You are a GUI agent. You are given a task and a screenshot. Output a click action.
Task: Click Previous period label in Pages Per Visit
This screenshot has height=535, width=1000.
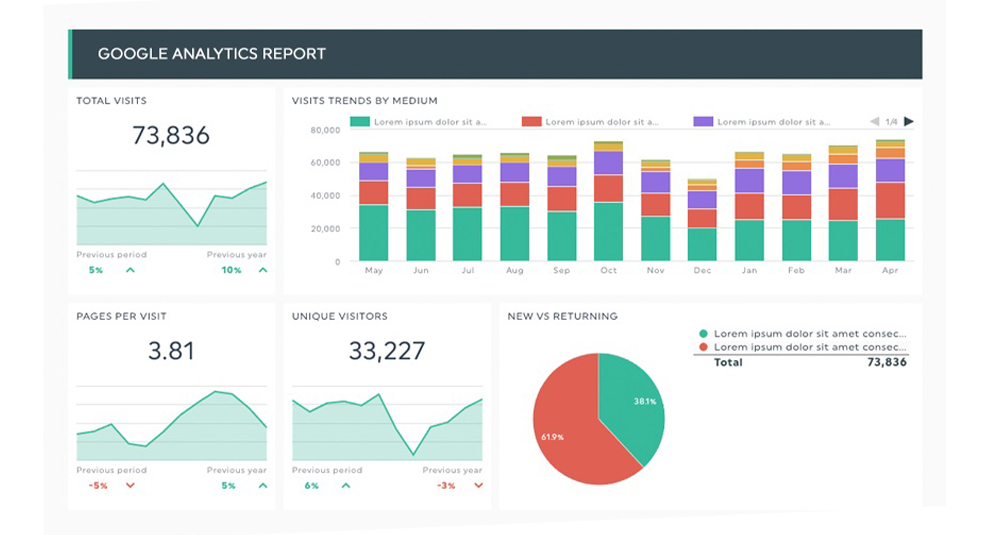pyautogui.click(x=112, y=470)
